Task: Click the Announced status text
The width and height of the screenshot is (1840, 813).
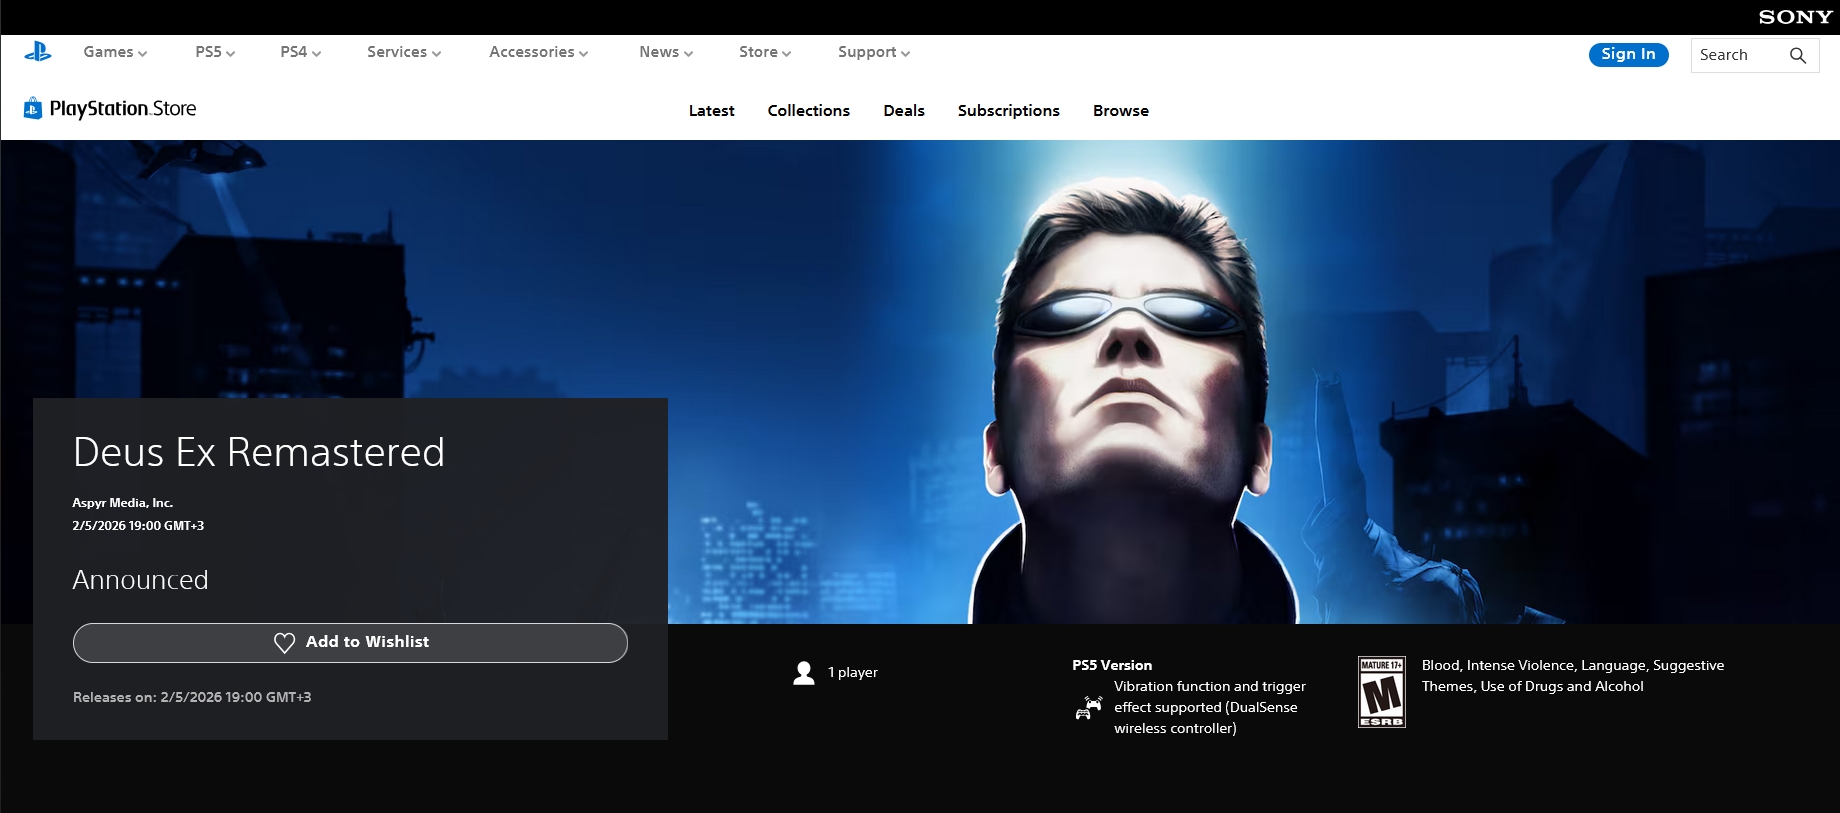Action: point(141,580)
